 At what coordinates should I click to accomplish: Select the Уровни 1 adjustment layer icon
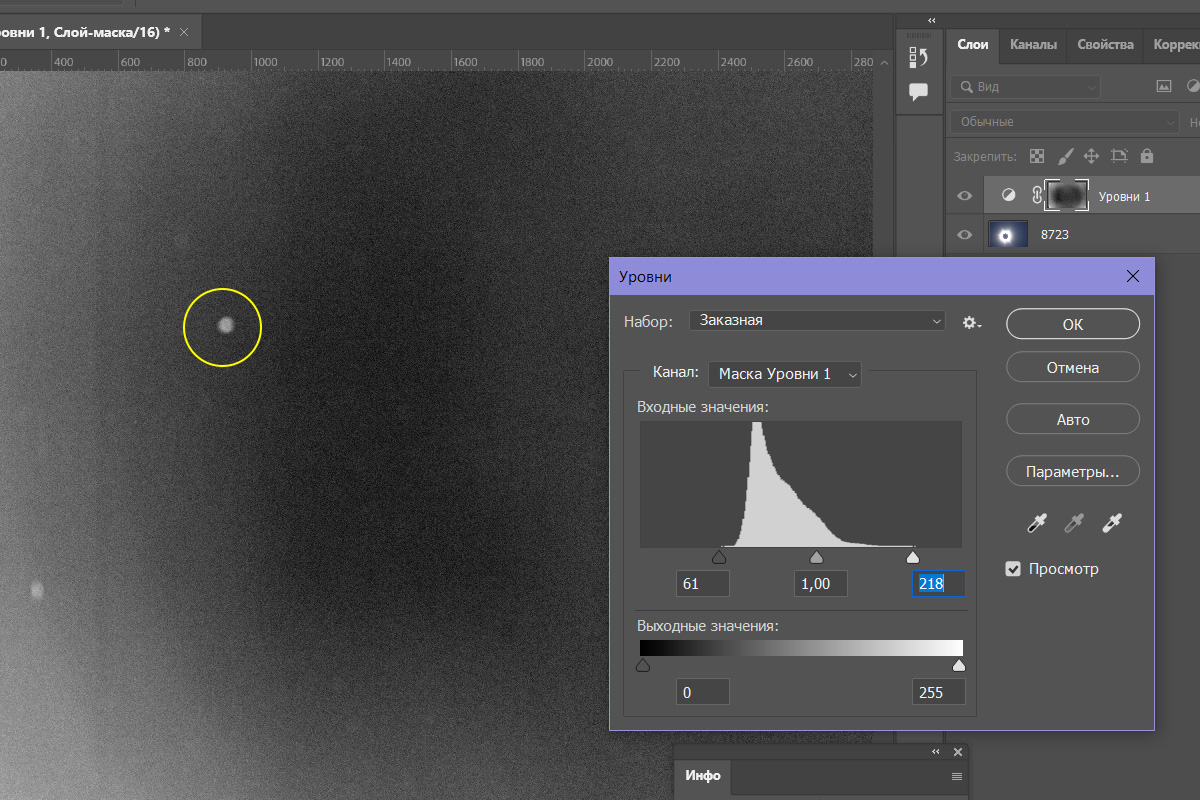(x=1008, y=196)
